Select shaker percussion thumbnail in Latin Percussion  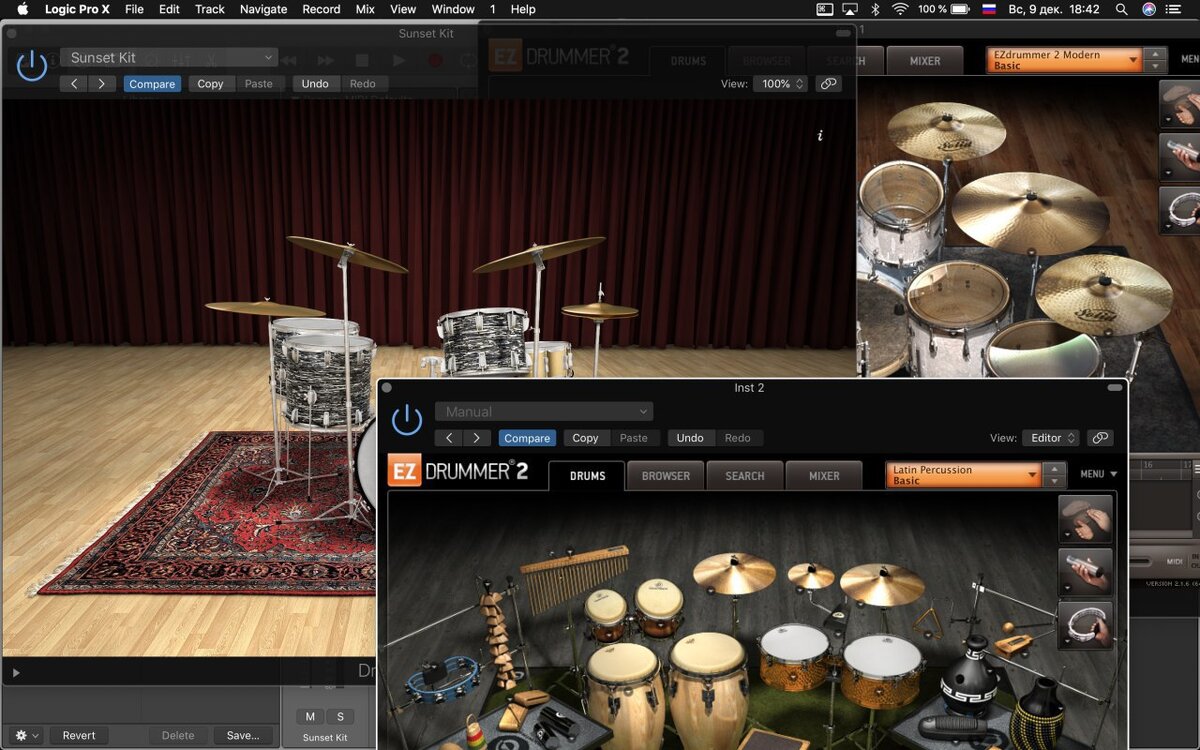pos(1085,572)
